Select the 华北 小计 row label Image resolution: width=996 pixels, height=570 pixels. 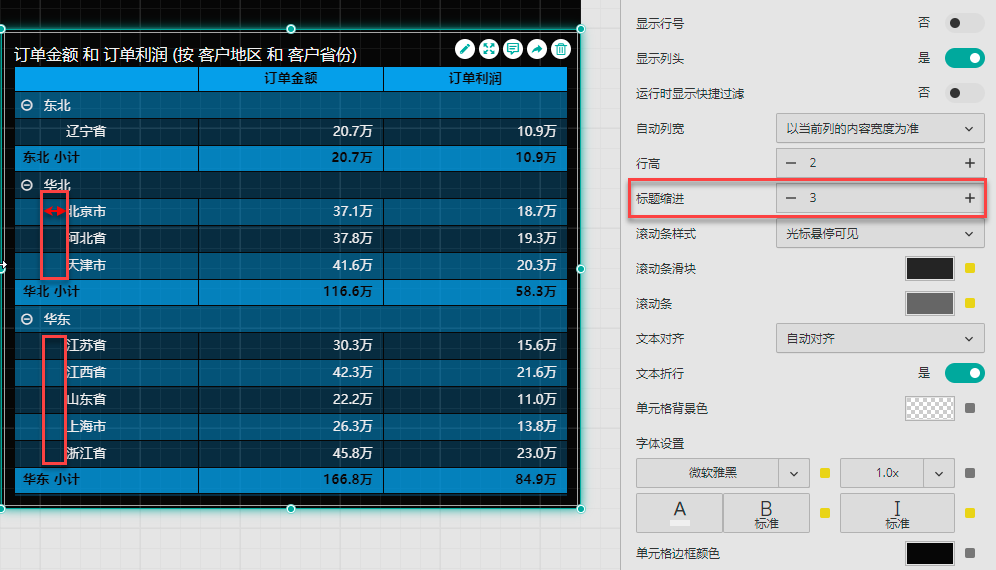point(51,292)
